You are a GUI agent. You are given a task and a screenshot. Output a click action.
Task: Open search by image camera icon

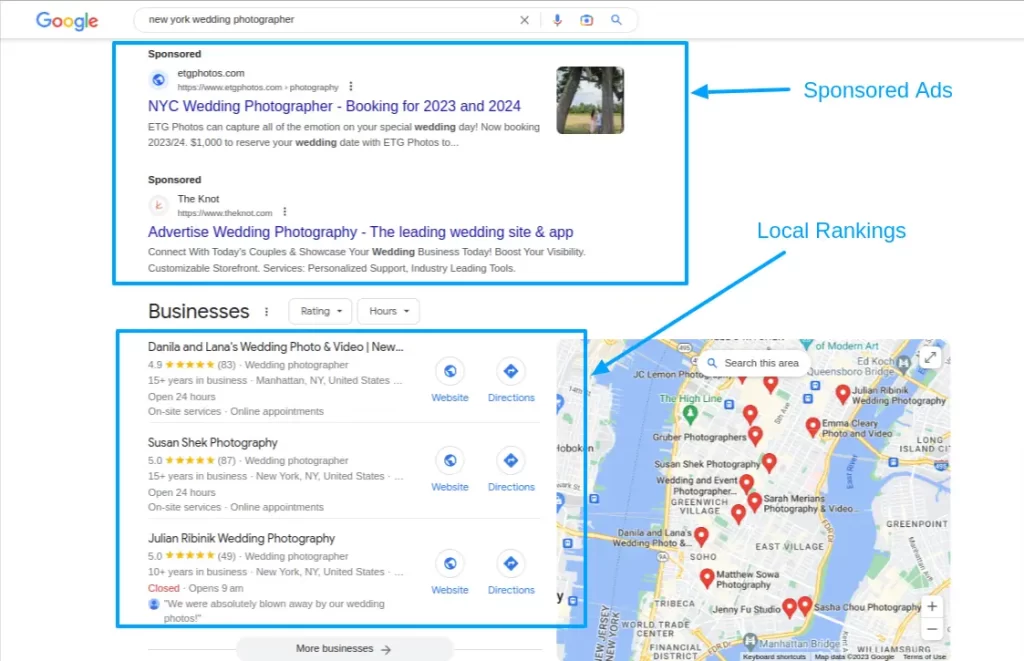[586, 20]
